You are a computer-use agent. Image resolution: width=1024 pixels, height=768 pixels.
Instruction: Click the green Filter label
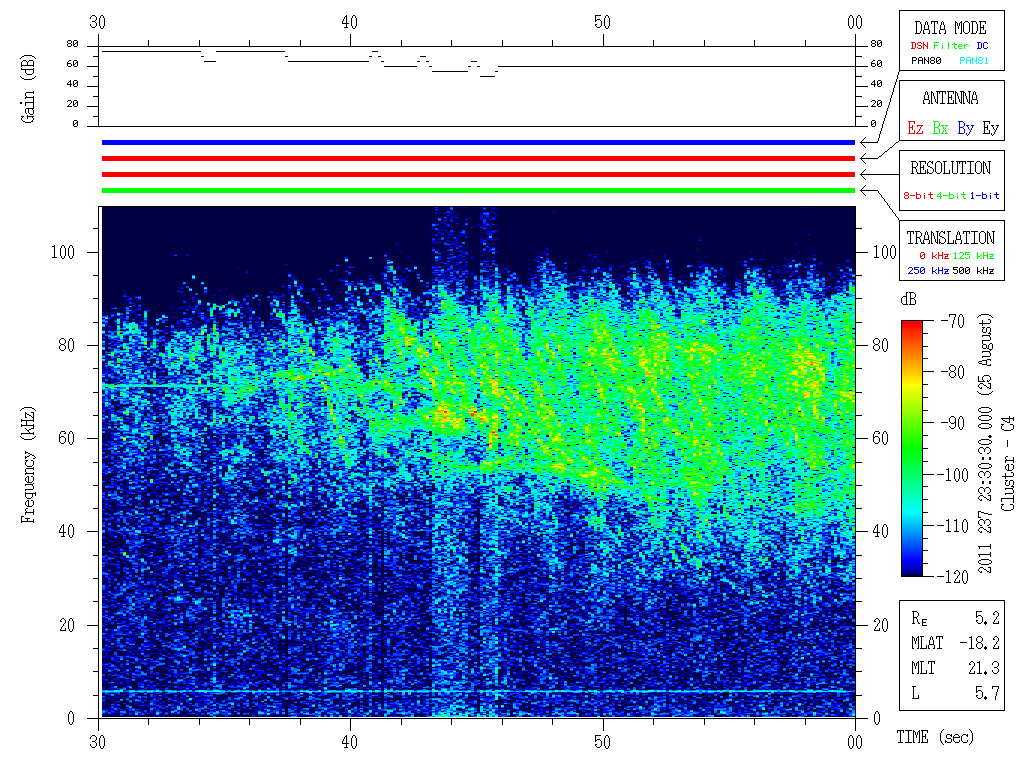point(951,46)
